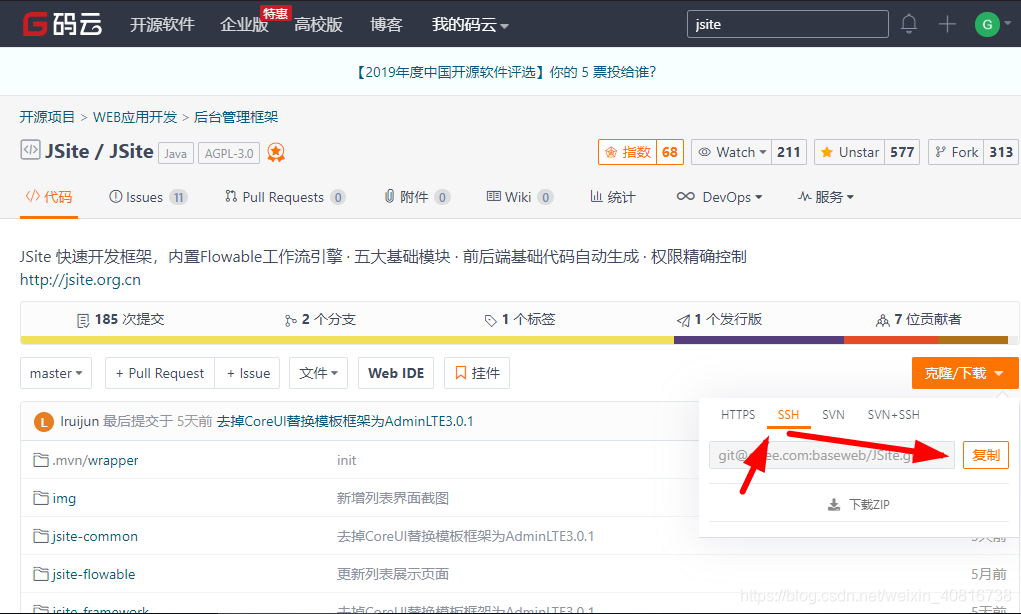The image size is (1021, 614).
Task: Click the orange-red segment of the language bar
Action: pyautogui.click(x=891, y=340)
